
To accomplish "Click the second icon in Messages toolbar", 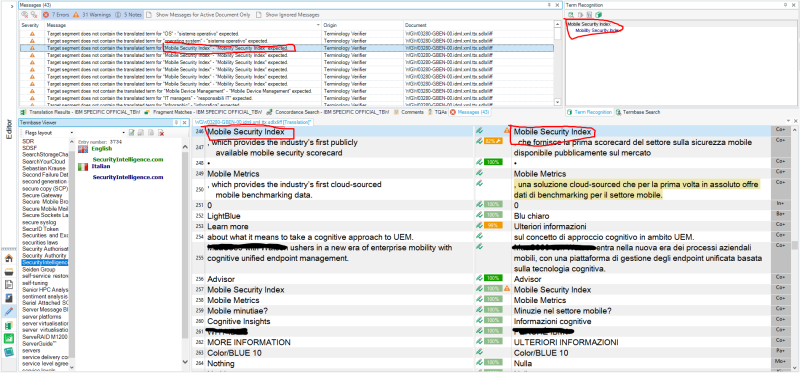I will [34, 15].
